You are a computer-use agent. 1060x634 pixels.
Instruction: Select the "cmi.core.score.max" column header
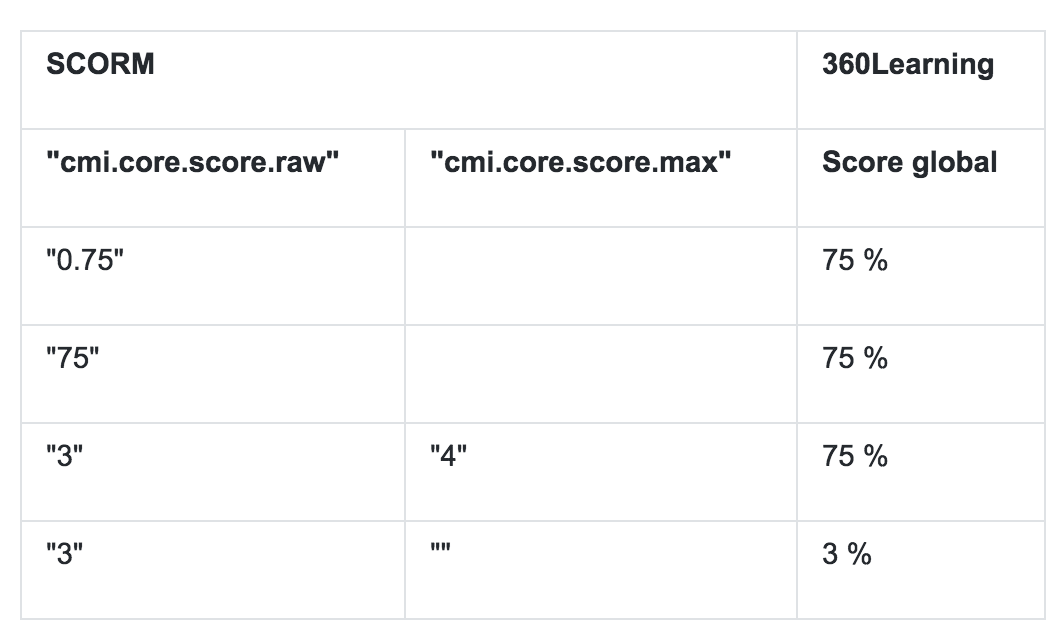(x=574, y=162)
